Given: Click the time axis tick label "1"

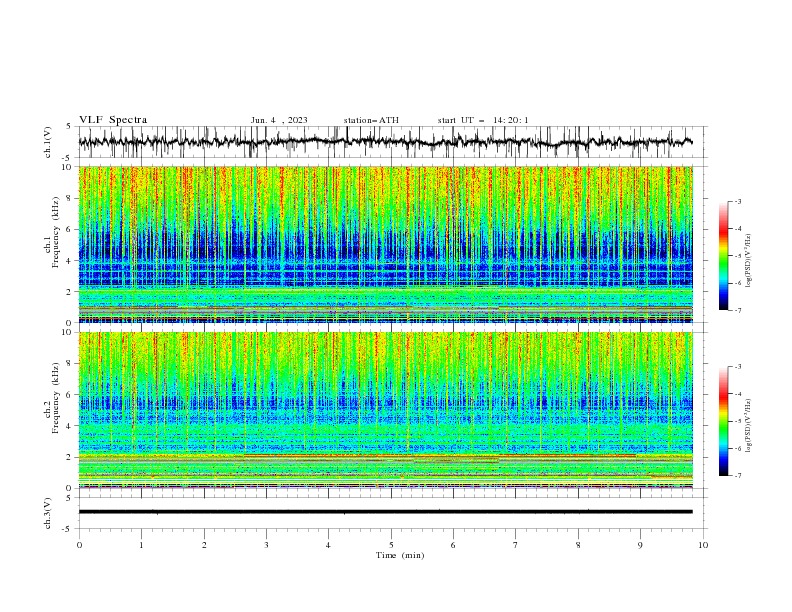Looking at the screenshot, I should pyautogui.click(x=141, y=545).
